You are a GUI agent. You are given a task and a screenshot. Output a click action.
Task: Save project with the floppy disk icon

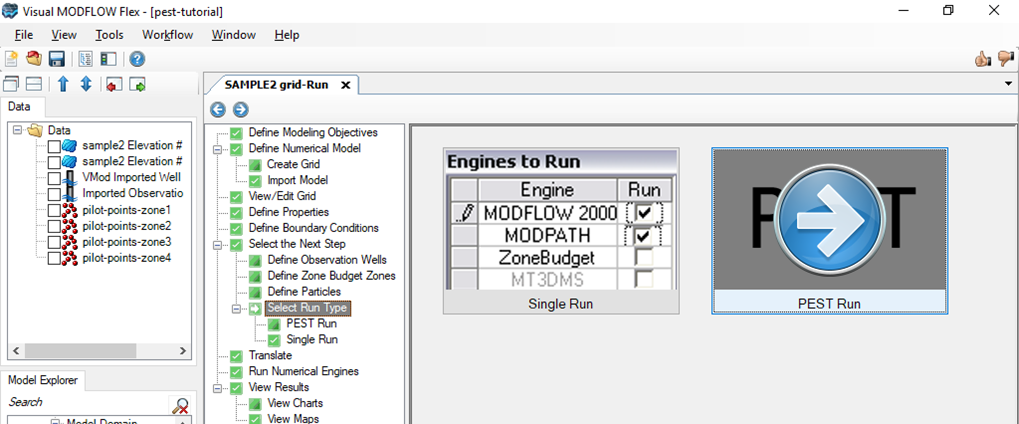pos(57,59)
